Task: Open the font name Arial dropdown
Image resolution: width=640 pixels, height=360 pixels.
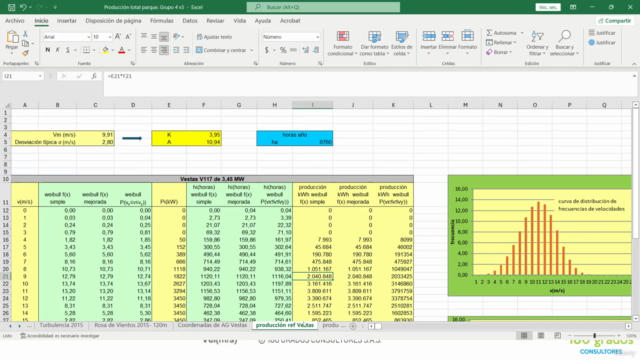Action: [88, 37]
